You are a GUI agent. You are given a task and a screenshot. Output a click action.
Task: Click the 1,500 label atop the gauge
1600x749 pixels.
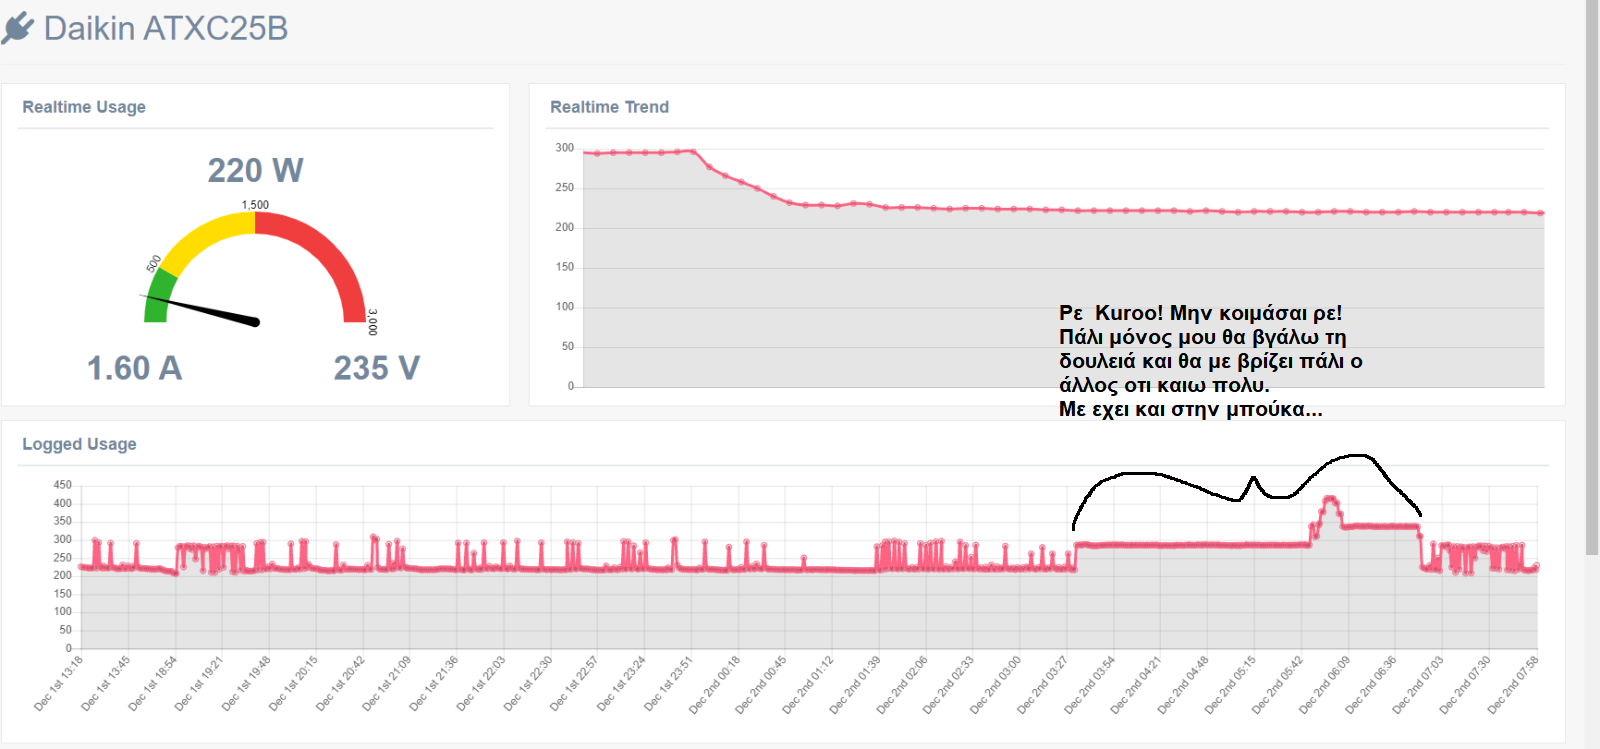point(255,205)
